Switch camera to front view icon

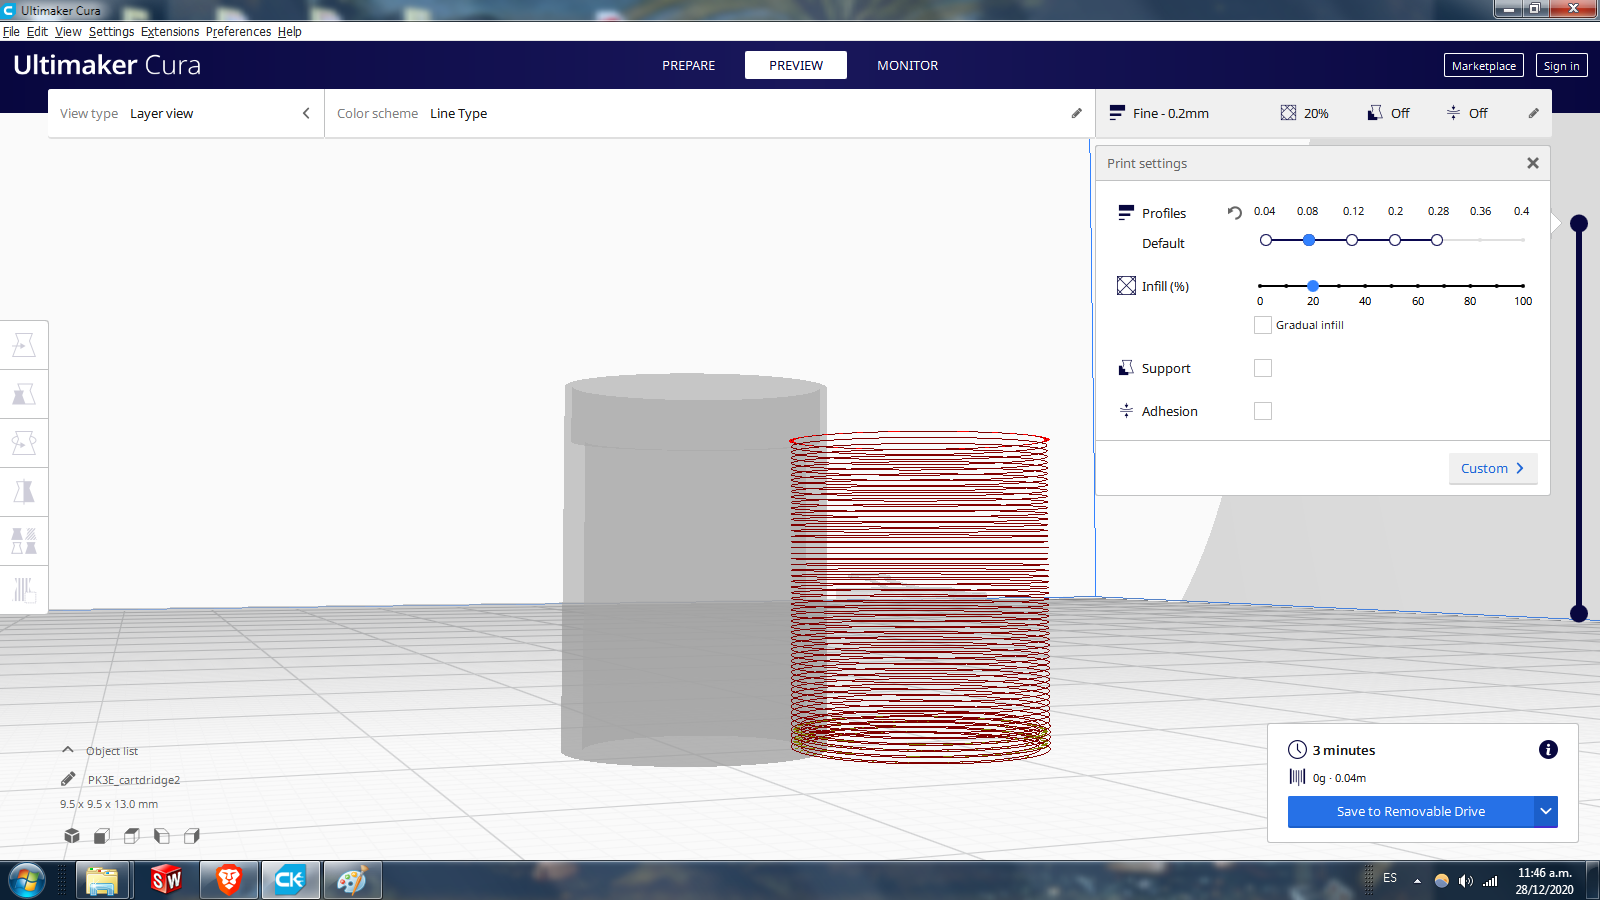102,836
